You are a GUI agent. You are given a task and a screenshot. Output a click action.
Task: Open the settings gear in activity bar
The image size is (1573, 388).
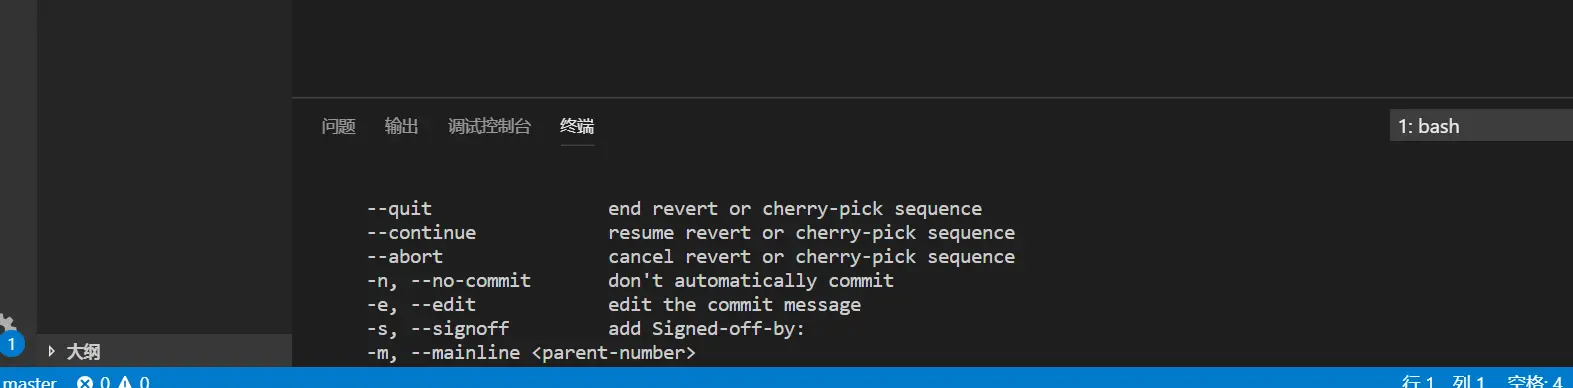point(8,322)
